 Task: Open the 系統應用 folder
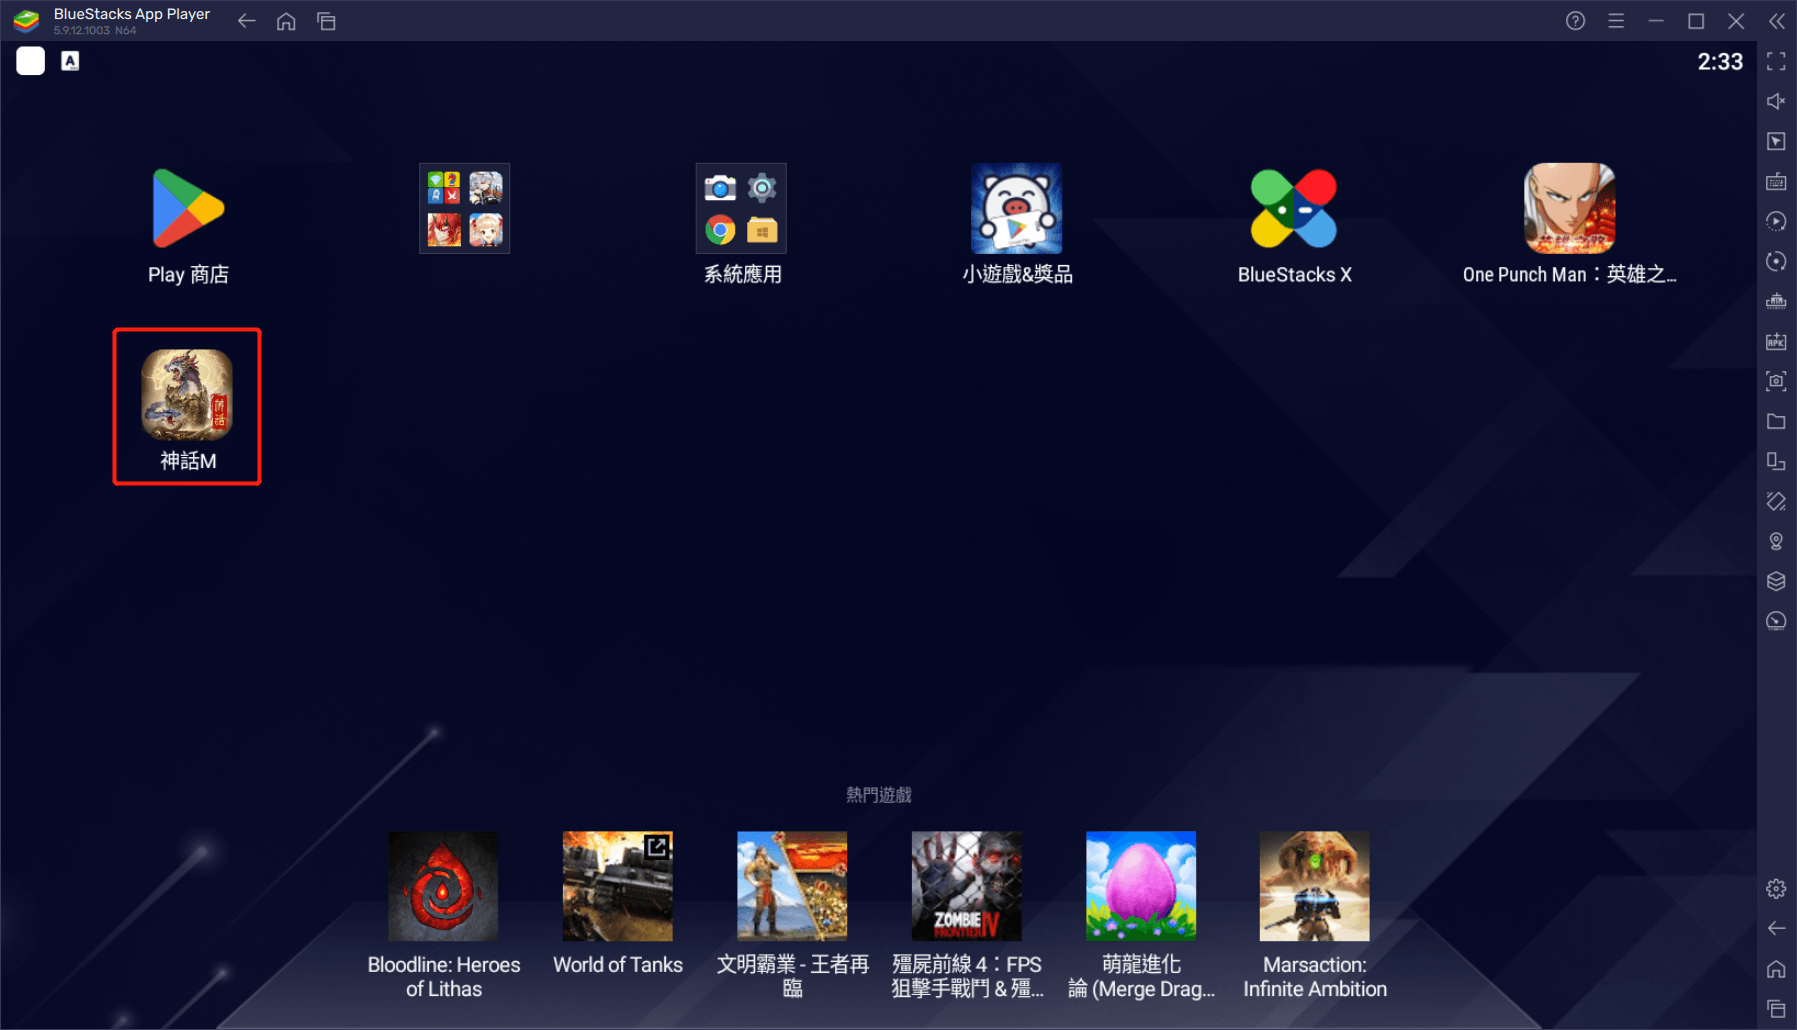(741, 209)
